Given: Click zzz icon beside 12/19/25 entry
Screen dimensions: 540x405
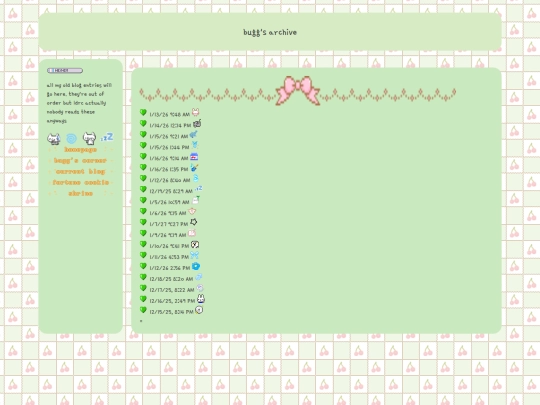Looking at the screenshot, I should click(x=198, y=188).
